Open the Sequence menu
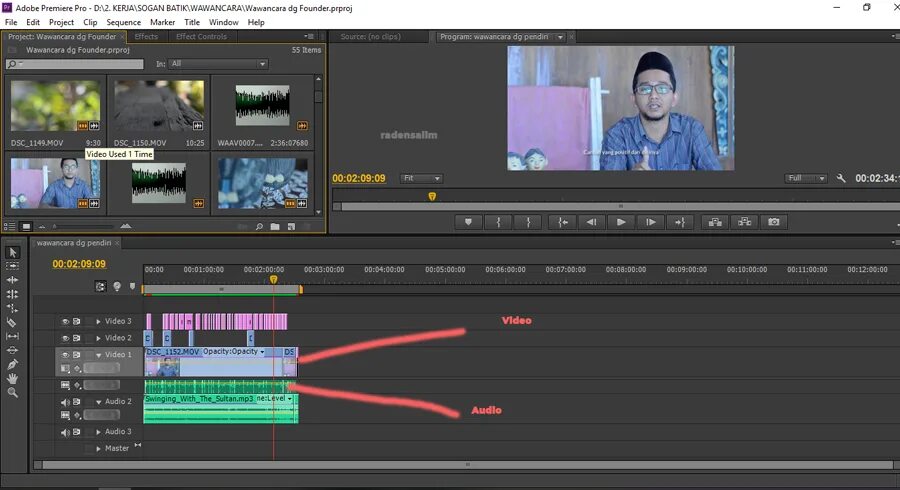Image resolution: width=900 pixels, height=490 pixels. [123, 22]
